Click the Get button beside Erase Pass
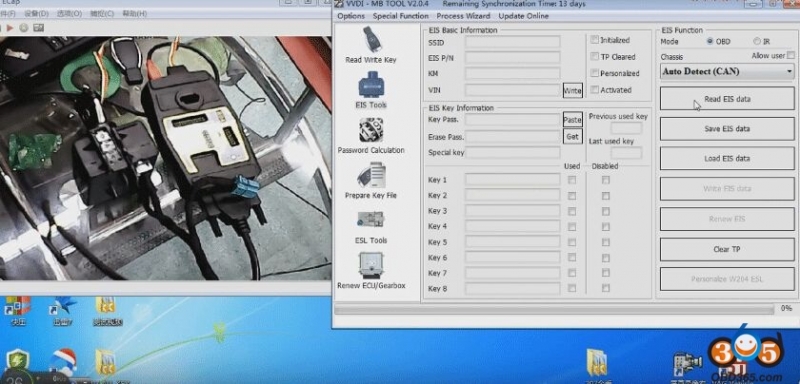This screenshot has height=384, width=800. point(572,136)
